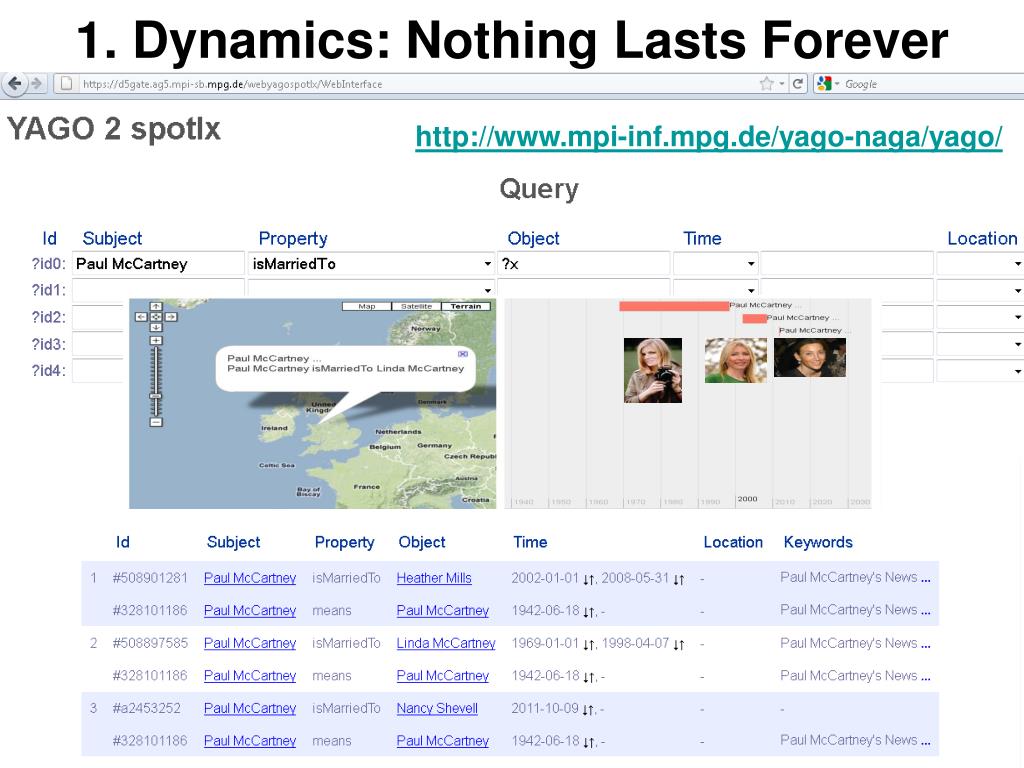Pan the map down with the arrow

click(156, 327)
